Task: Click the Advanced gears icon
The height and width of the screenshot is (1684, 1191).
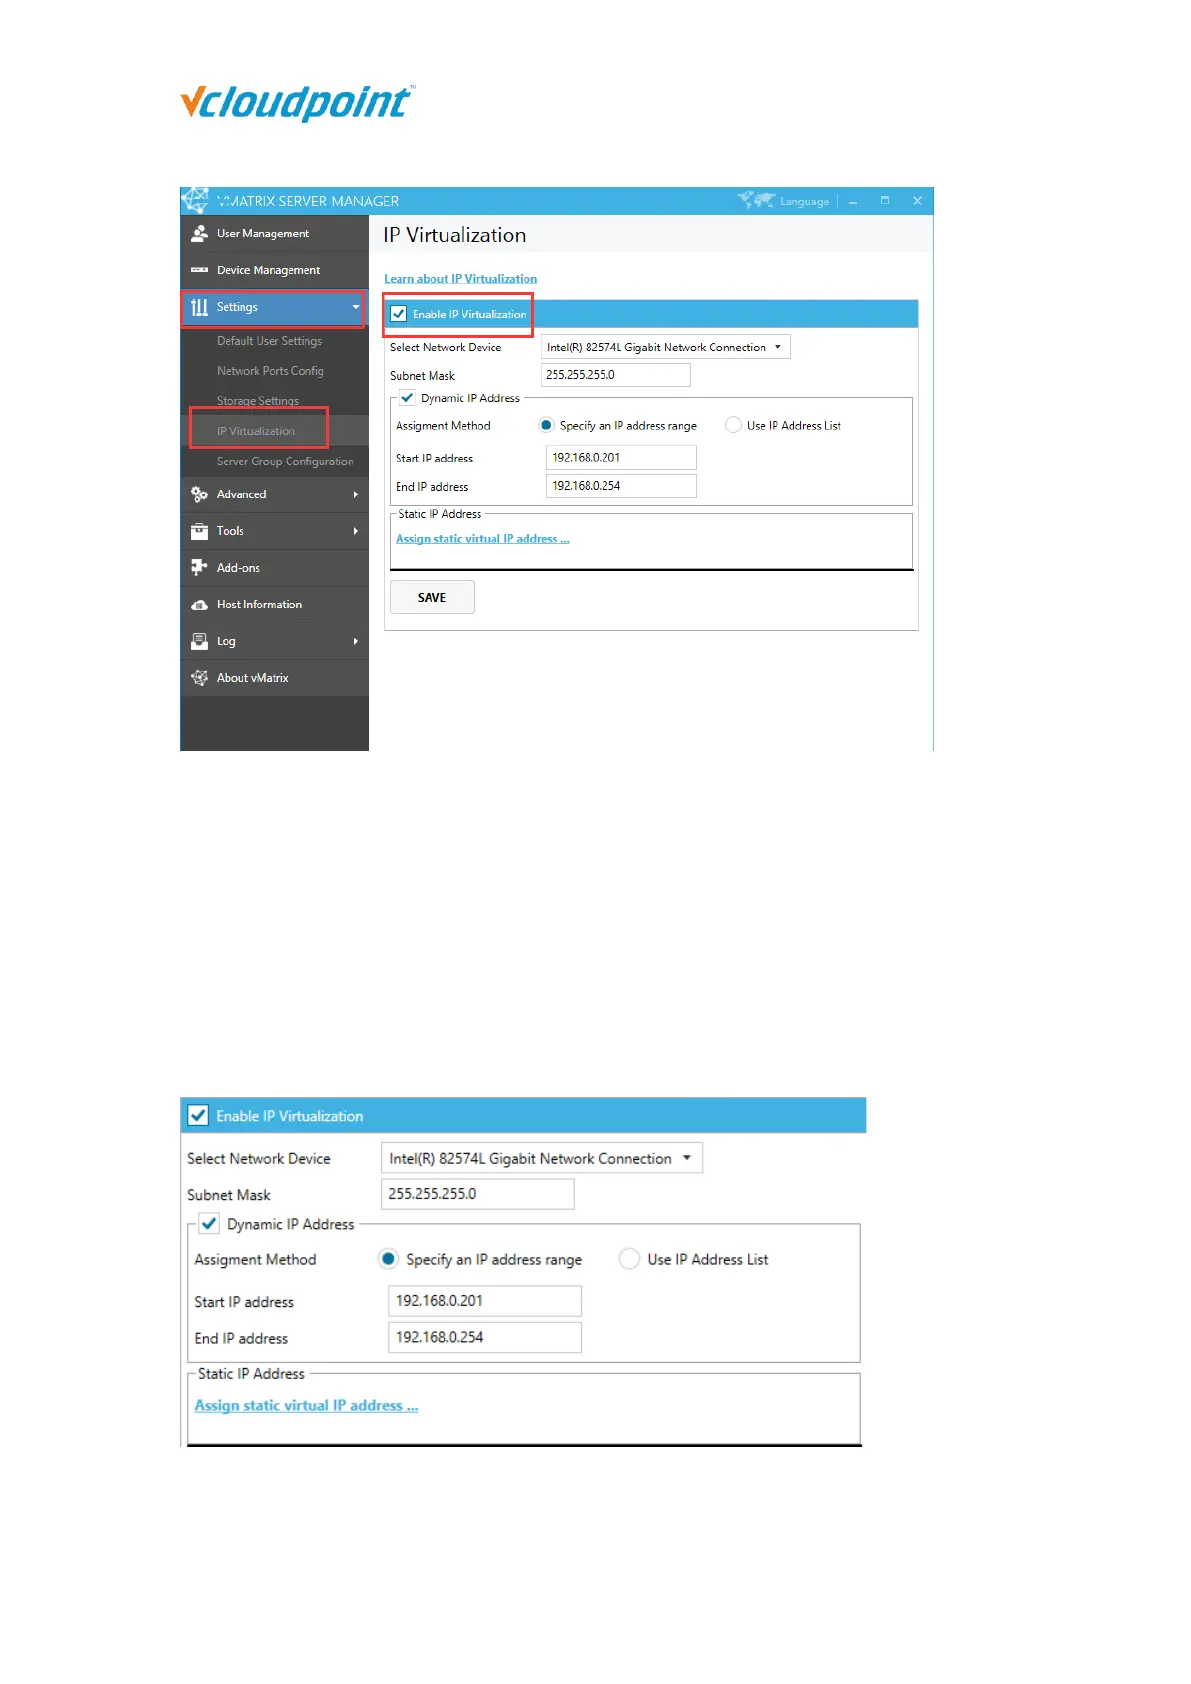Action: click(x=199, y=494)
